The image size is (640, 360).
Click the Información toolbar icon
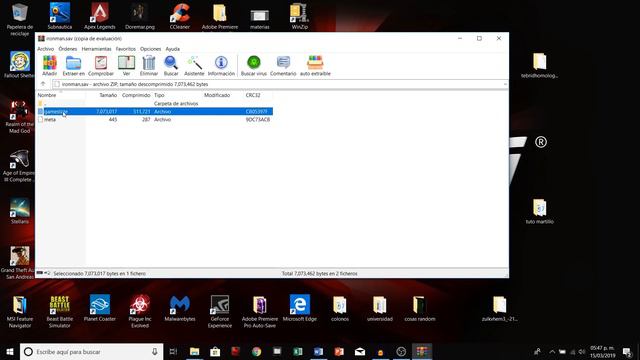(x=221, y=65)
